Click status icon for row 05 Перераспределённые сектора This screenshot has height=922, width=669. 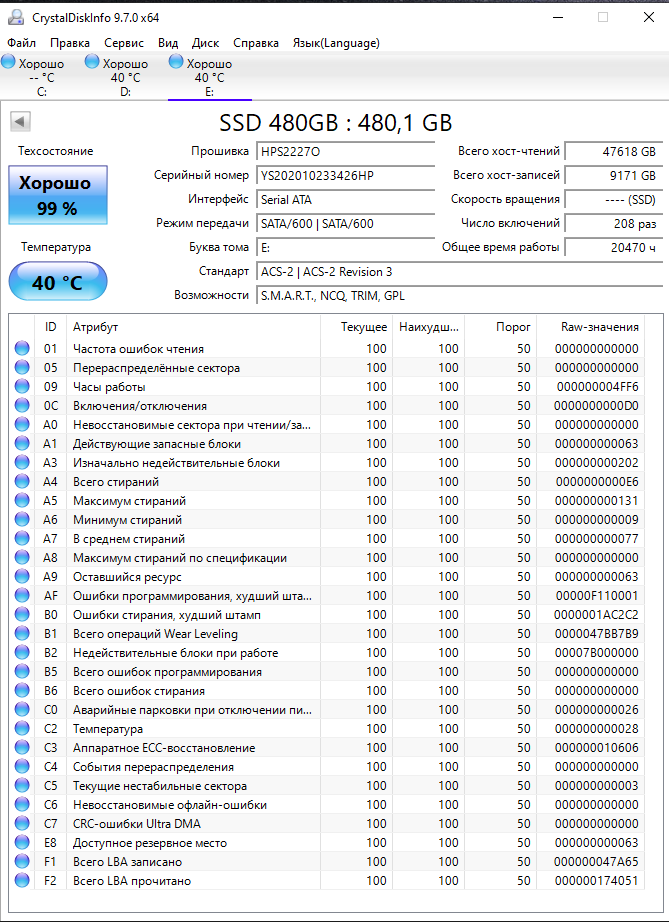pos(22,368)
